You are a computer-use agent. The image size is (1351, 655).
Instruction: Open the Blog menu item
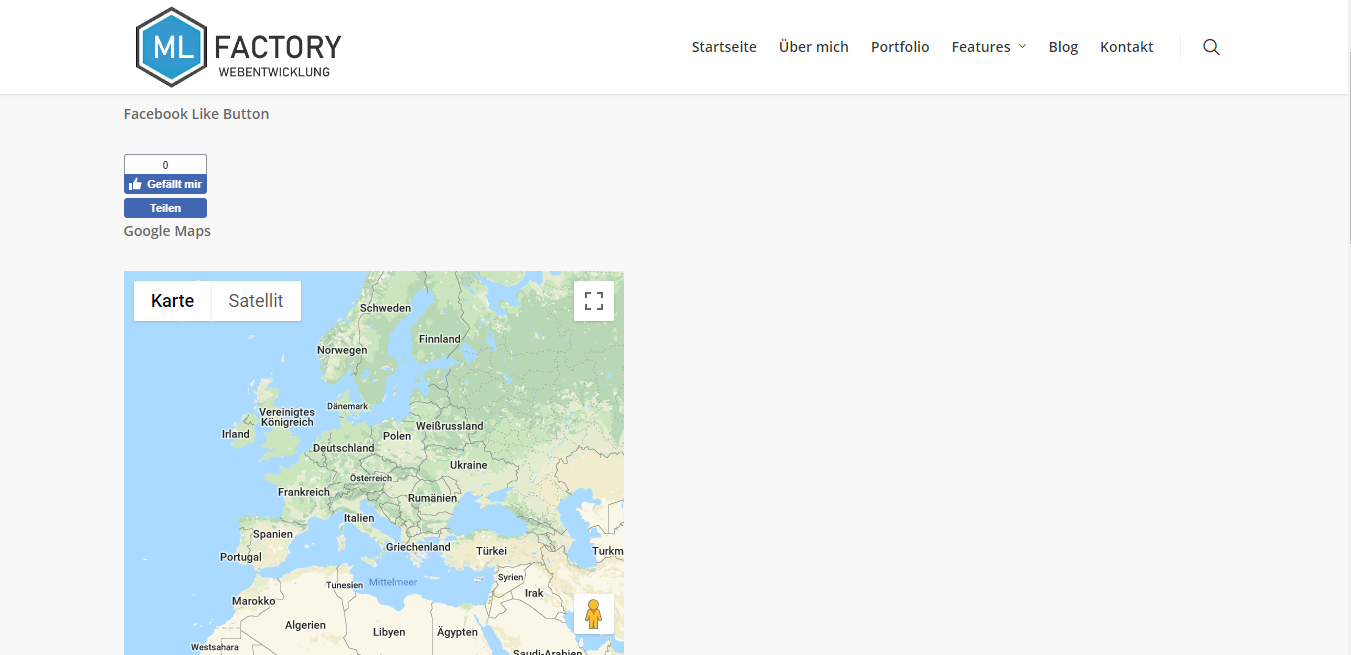point(1063,47)
